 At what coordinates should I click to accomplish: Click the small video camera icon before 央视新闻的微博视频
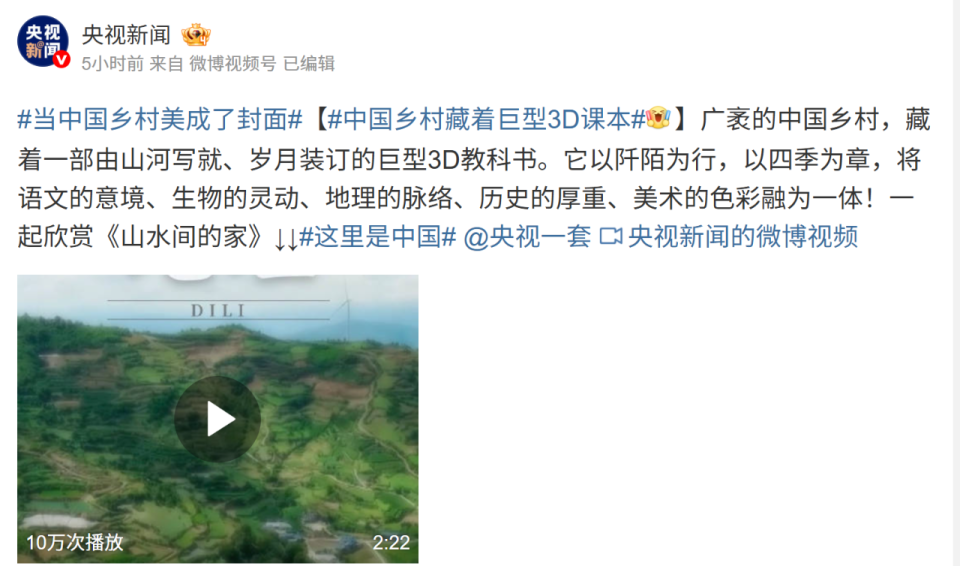point(610,236)
